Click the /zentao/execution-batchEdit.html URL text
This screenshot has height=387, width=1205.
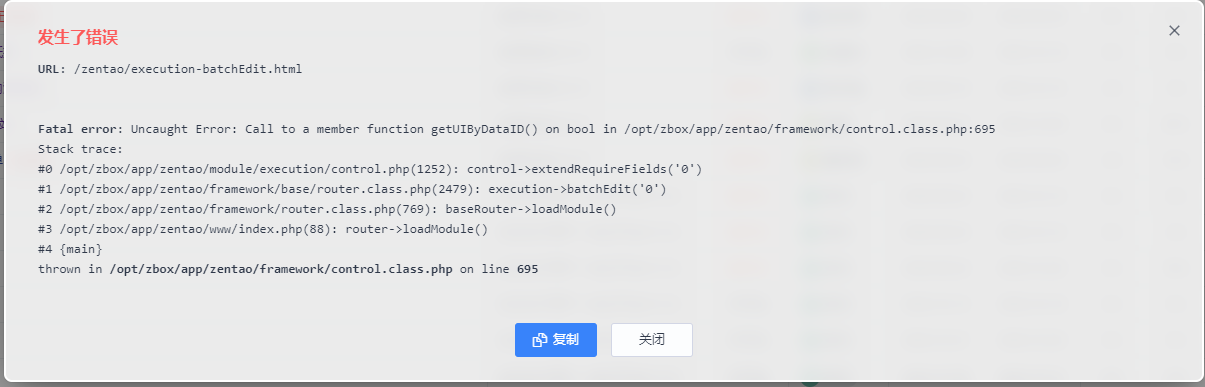coord(188,69)
